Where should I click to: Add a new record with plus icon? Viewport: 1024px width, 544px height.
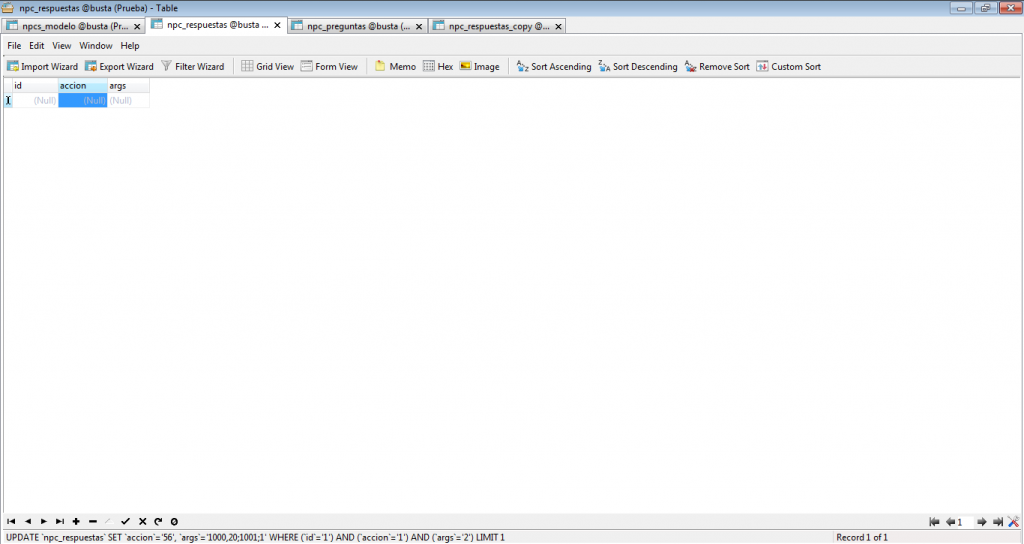tap(76, 521)
